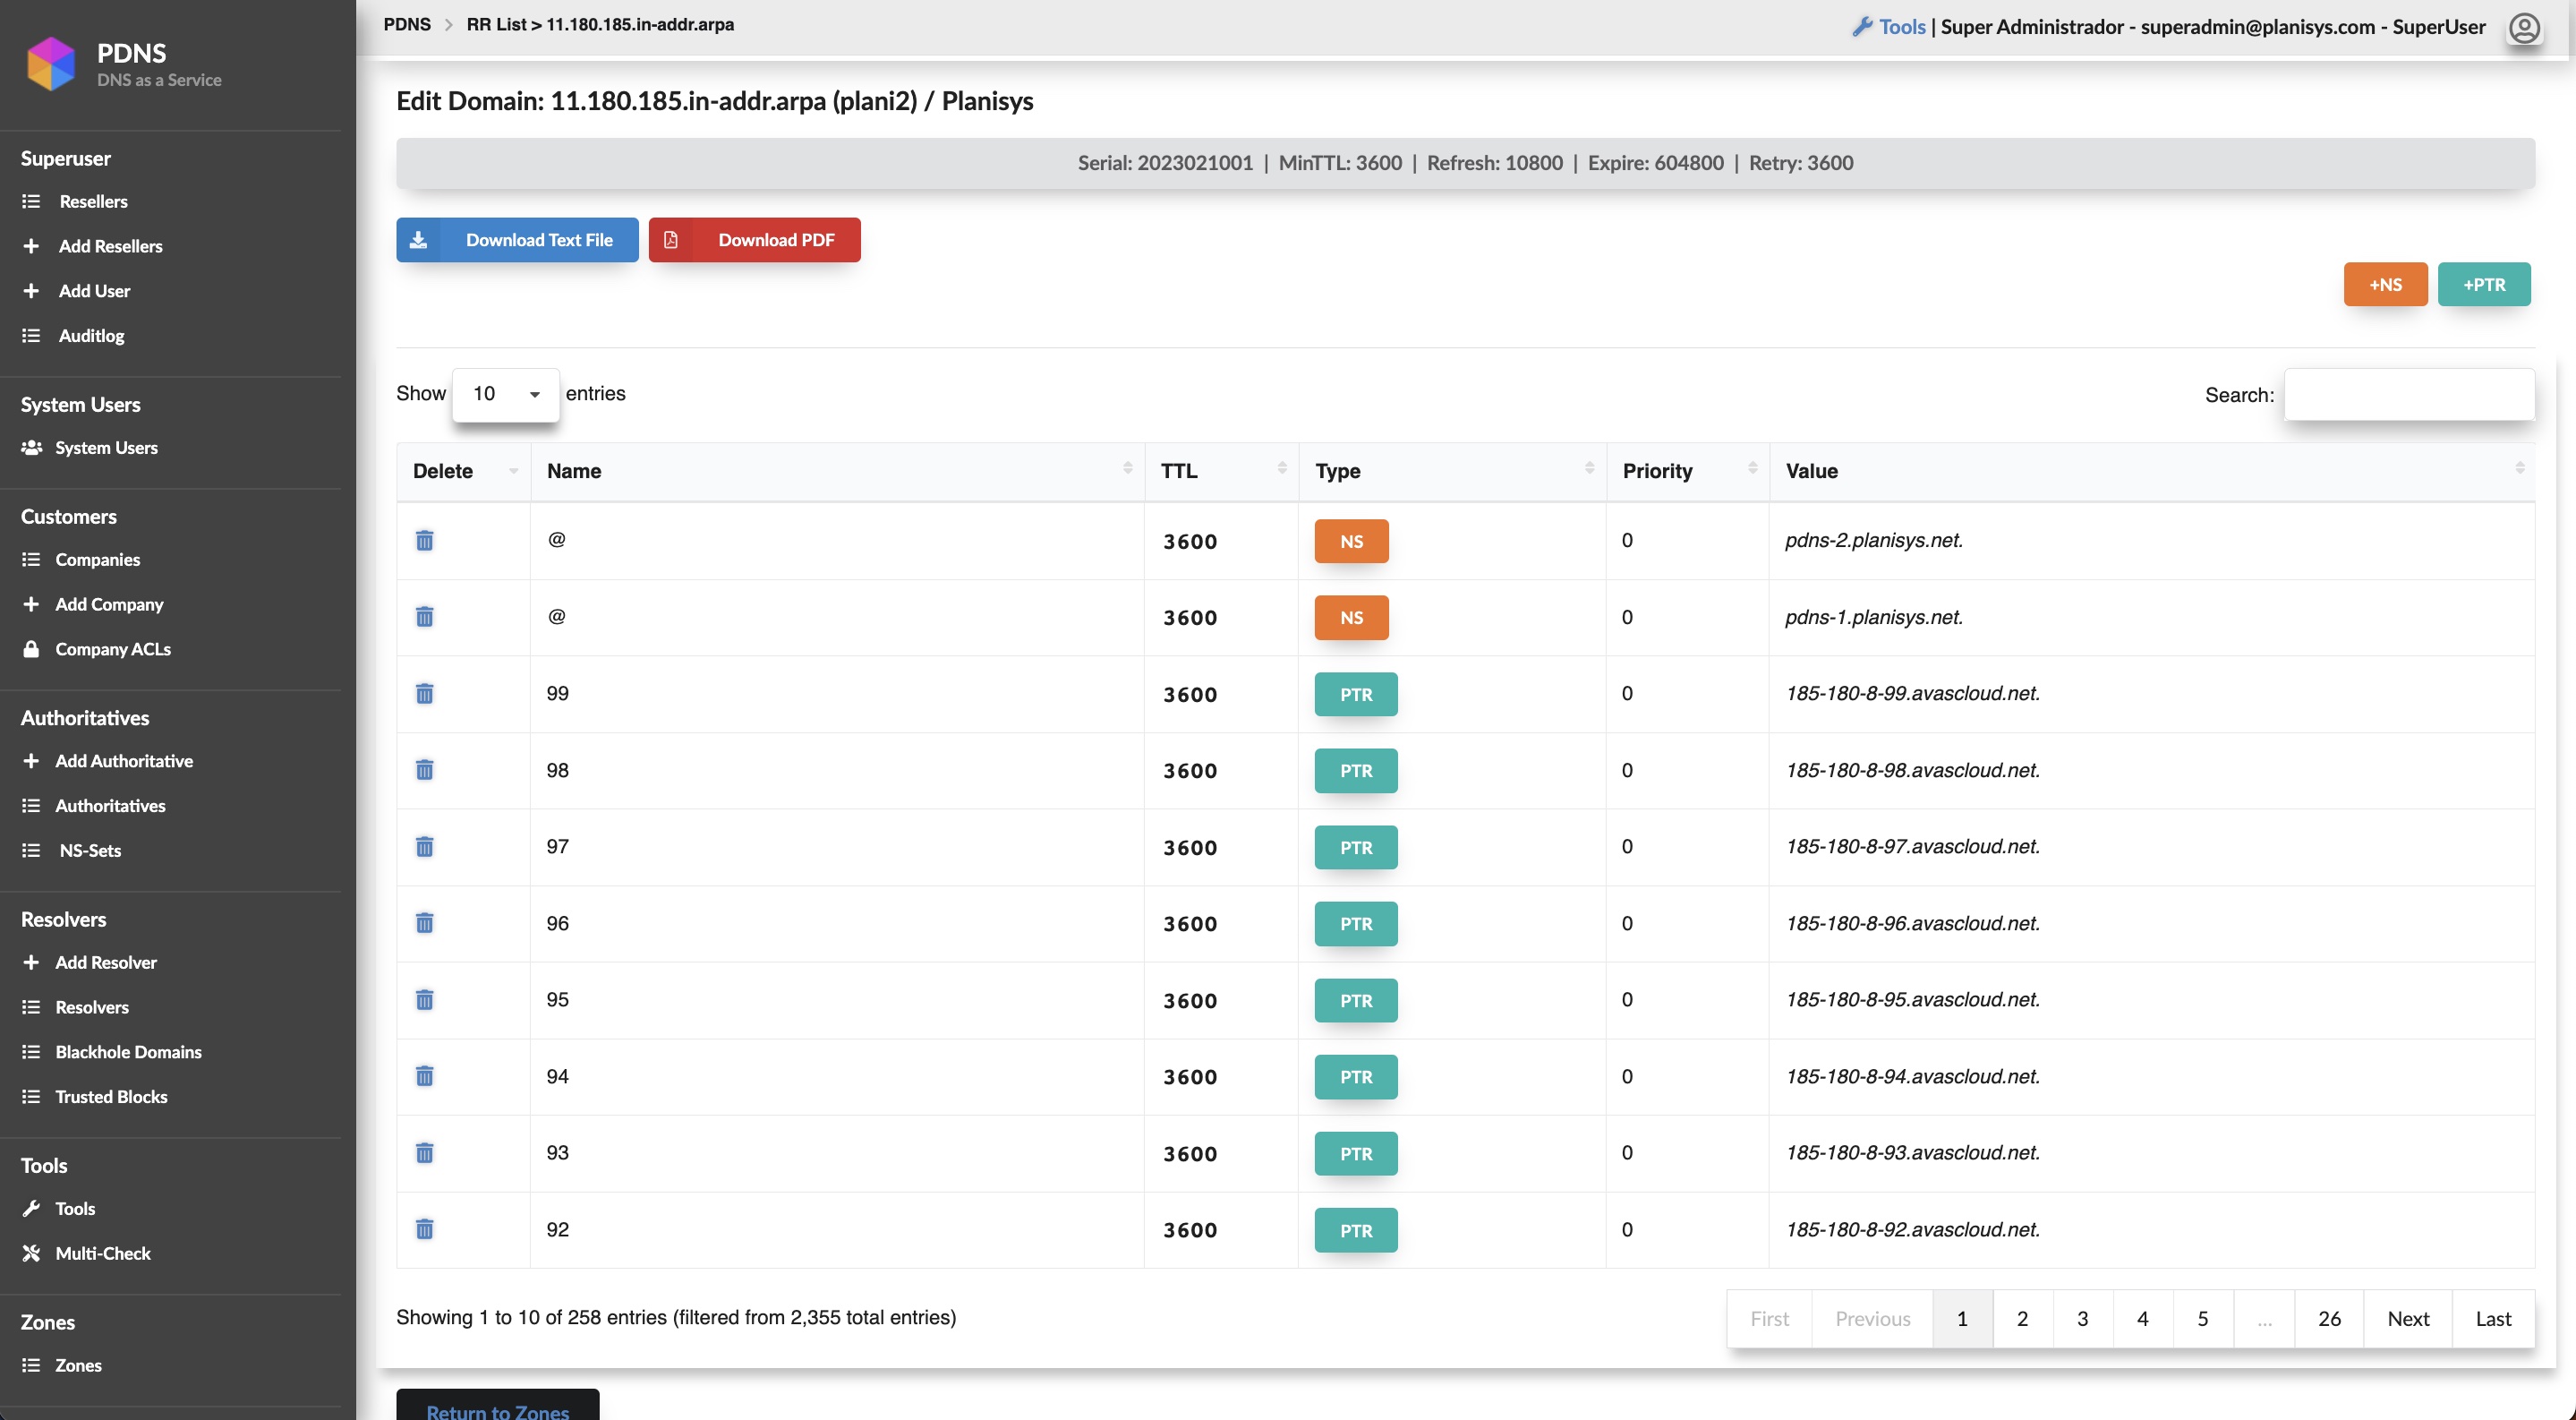2576x1420 pixels.
Task: Click the delete icon for NS pdns-1.planisys.net
Action: click(x=424, y=616)
